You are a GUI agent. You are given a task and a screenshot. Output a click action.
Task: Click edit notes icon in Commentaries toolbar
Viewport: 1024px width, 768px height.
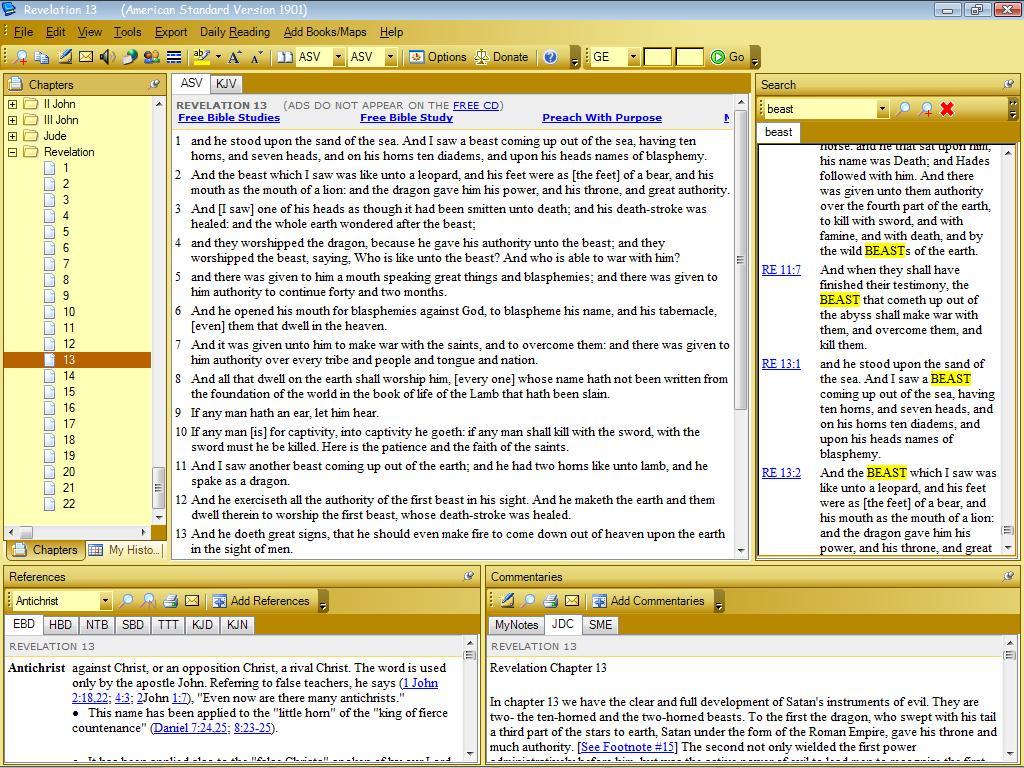507,600
